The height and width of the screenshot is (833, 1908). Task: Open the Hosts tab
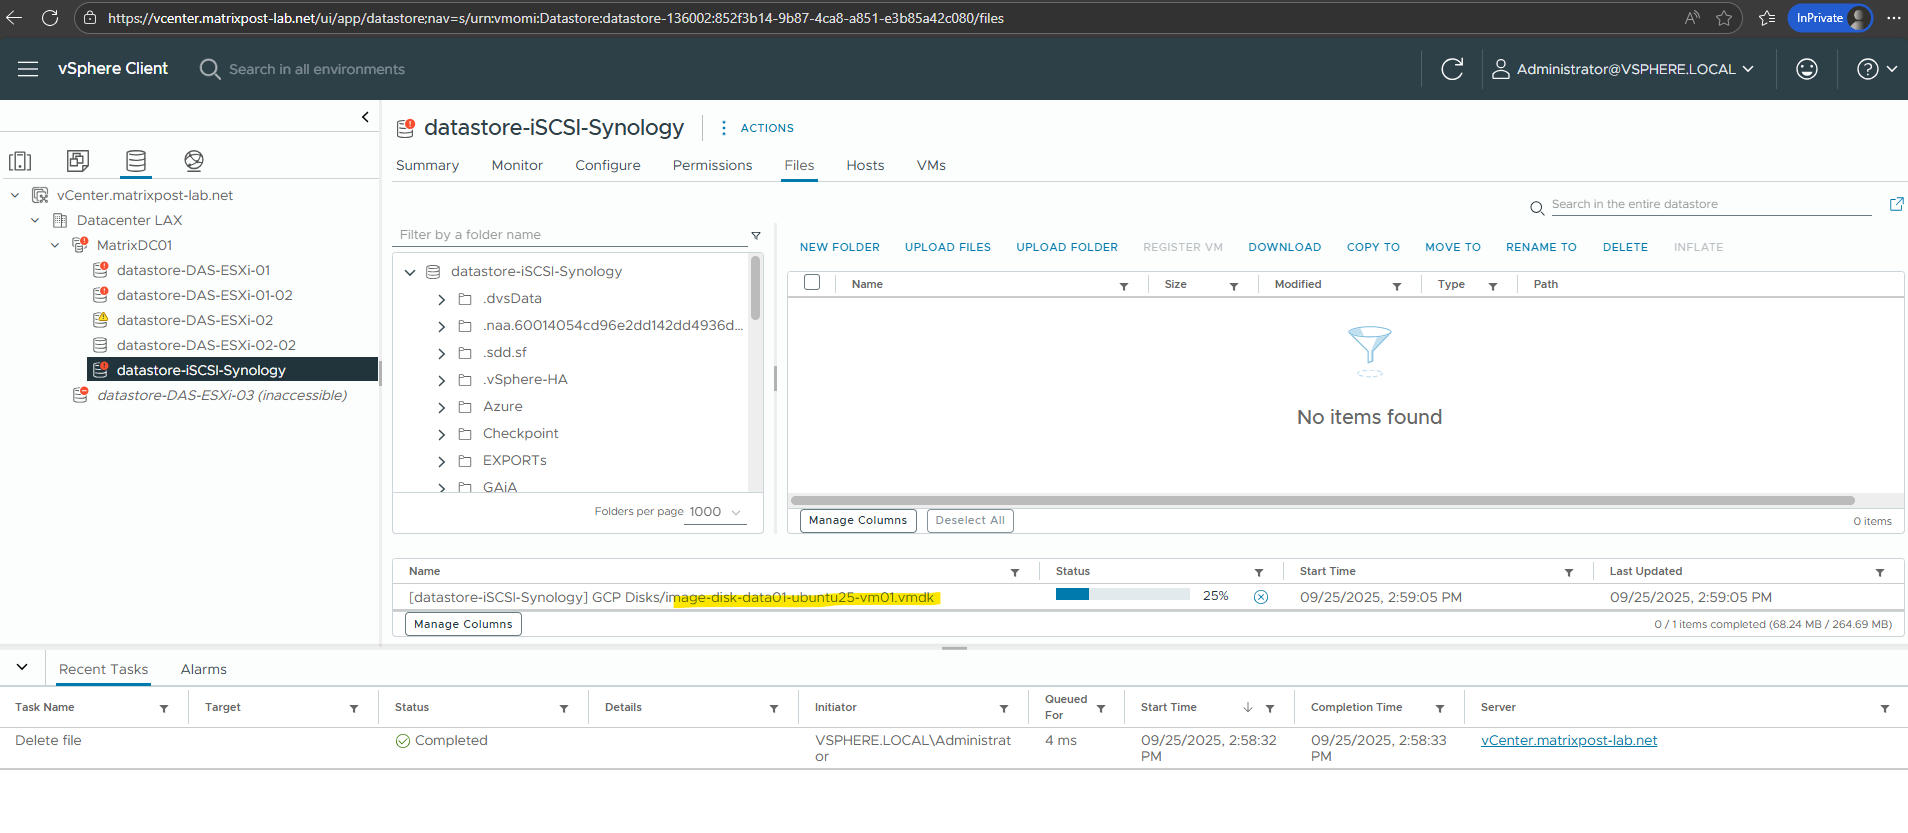(865, 165)
